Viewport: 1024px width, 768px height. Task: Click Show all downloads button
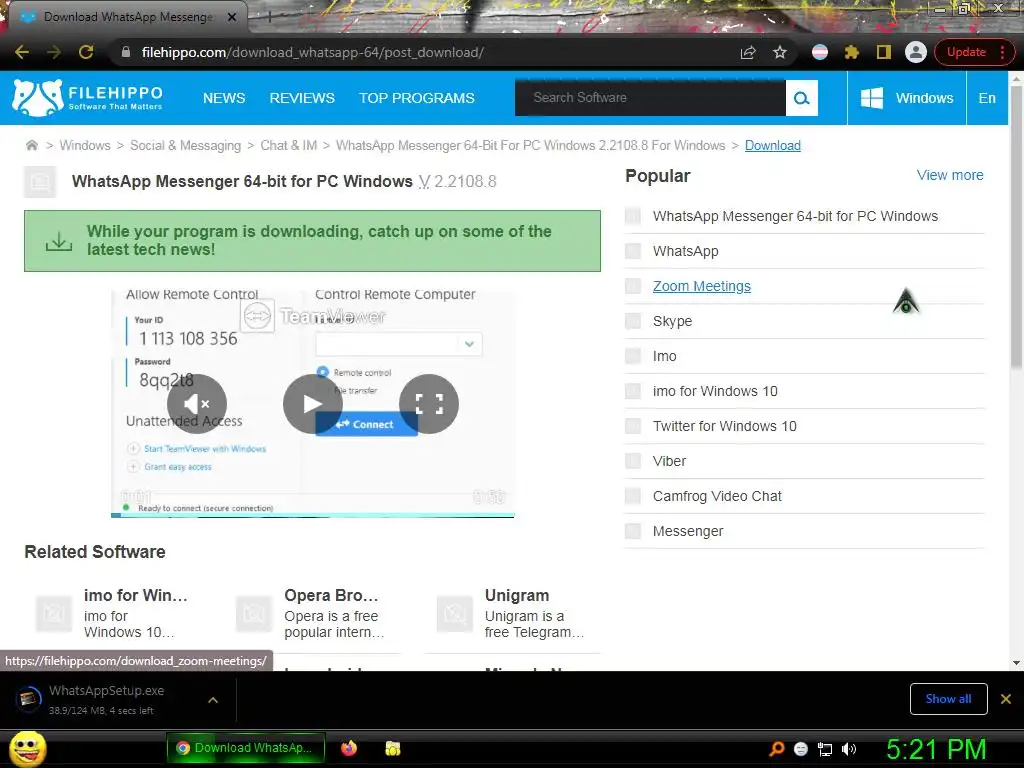click(948, 699)
